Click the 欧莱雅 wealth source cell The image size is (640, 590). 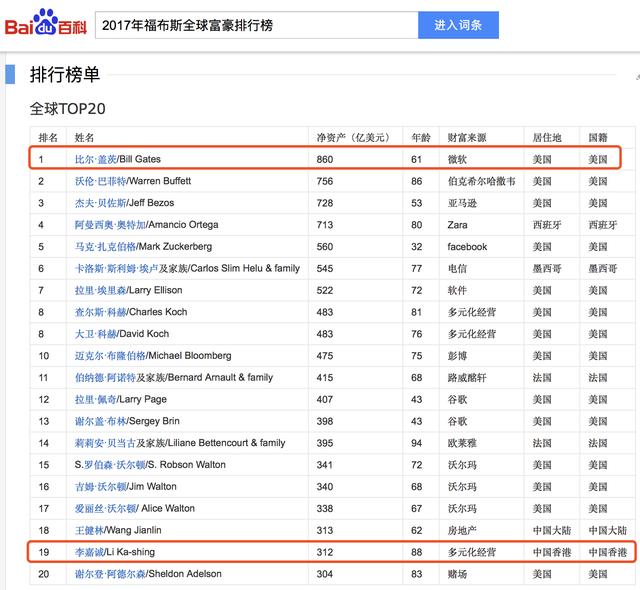click(462, 443)
